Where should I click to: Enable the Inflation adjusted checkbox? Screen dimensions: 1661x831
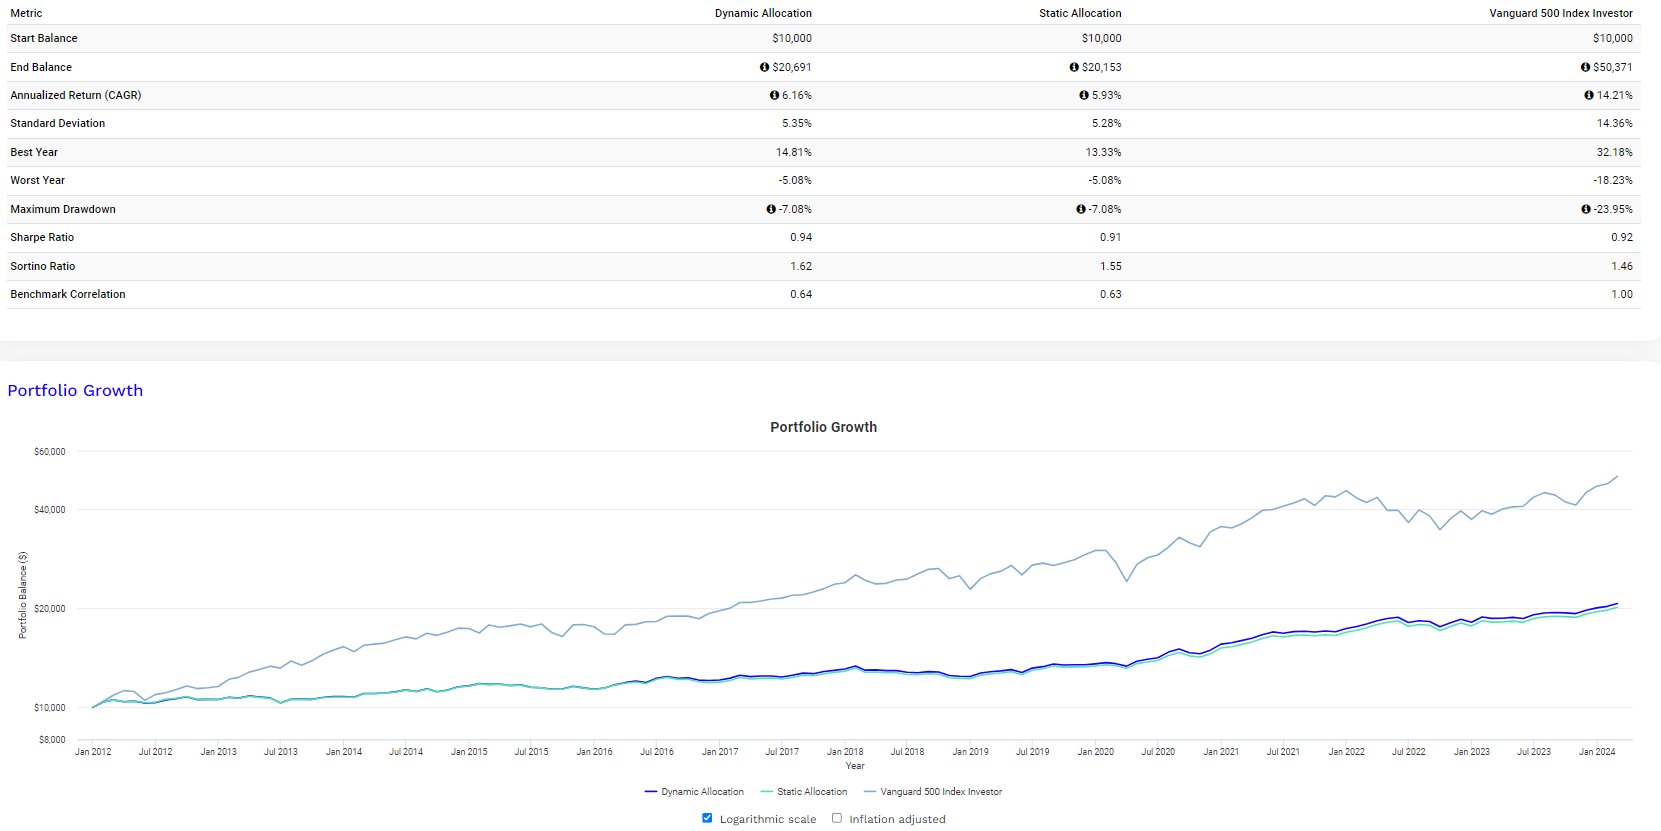837,818
